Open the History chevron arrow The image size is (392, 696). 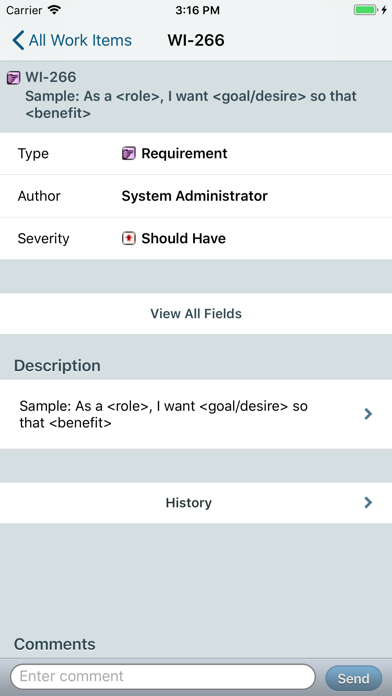click(368, 502)
